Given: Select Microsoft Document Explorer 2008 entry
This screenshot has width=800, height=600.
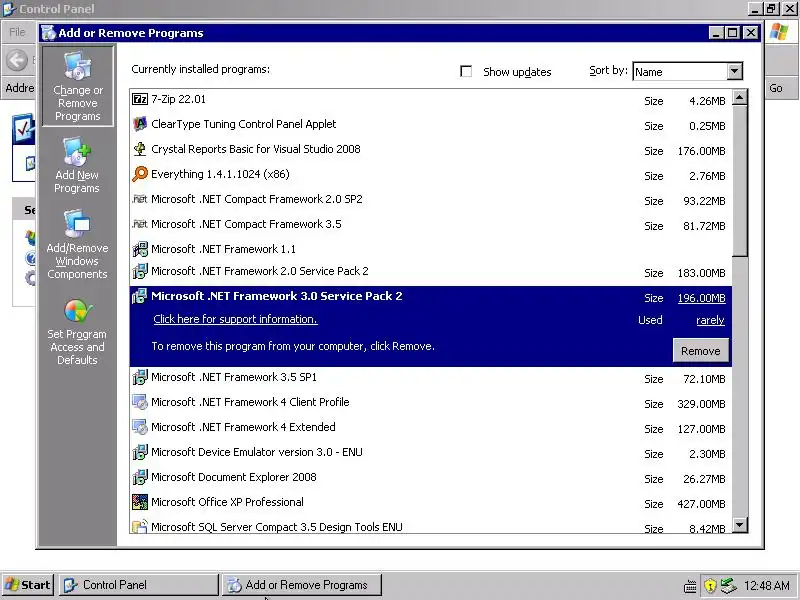Looking at the screenshot, I should 431,478.
